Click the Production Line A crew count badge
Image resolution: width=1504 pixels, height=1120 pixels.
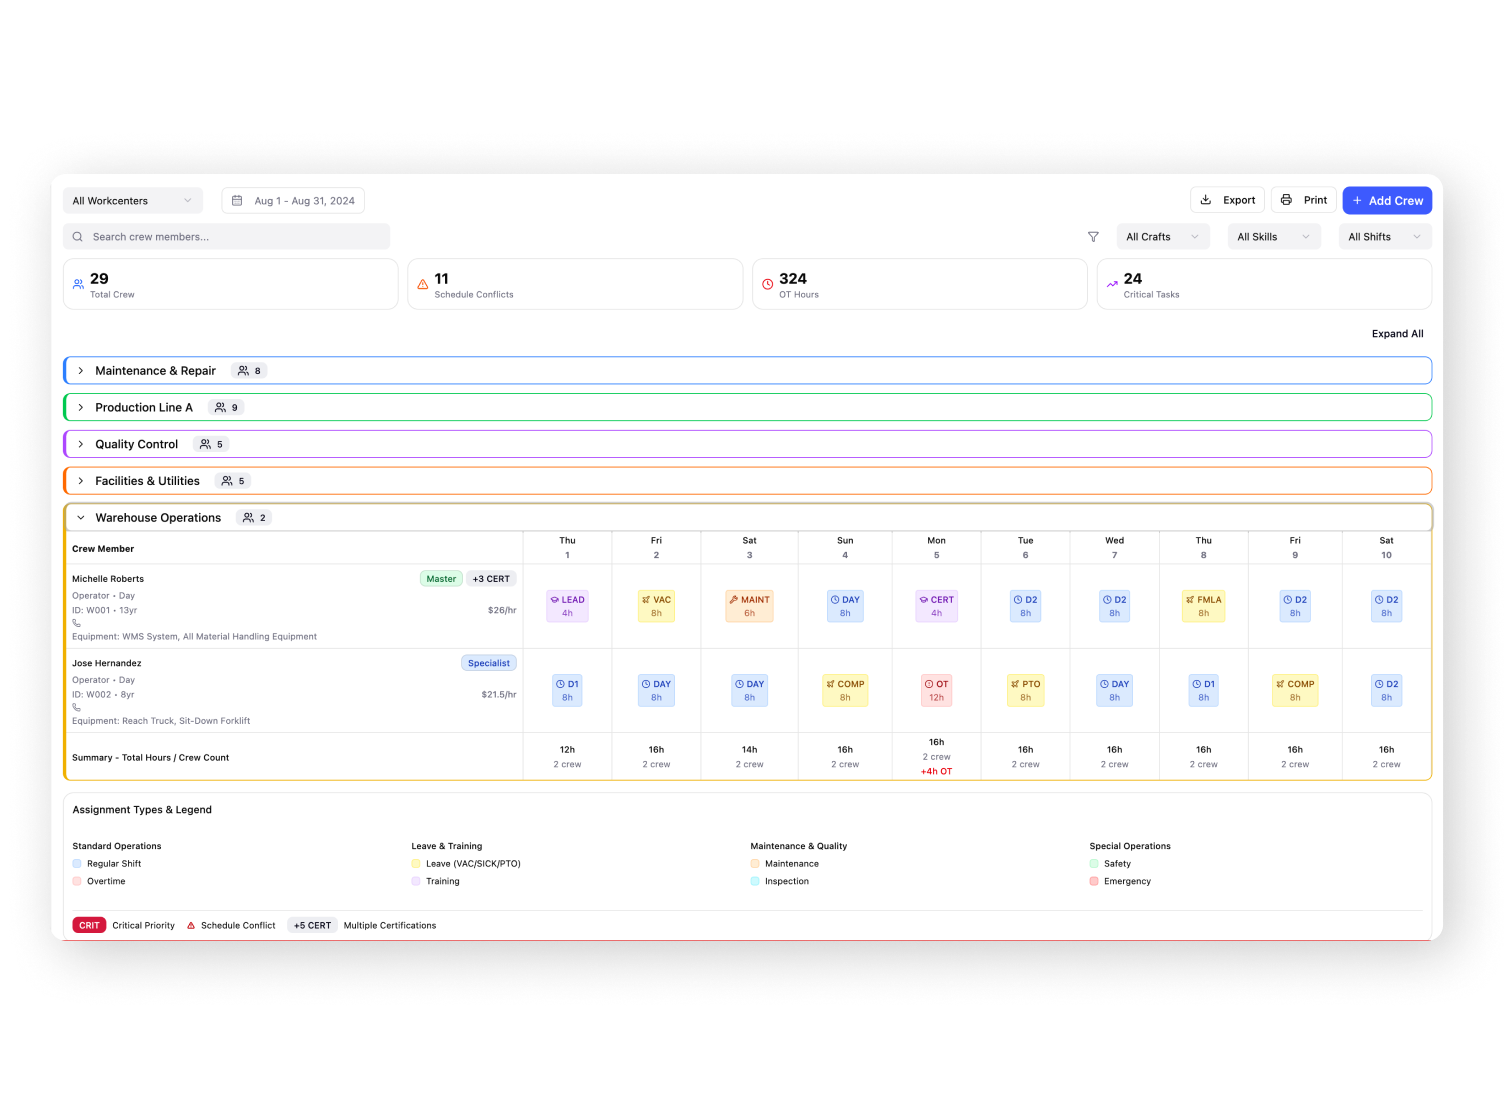point(226,408)
